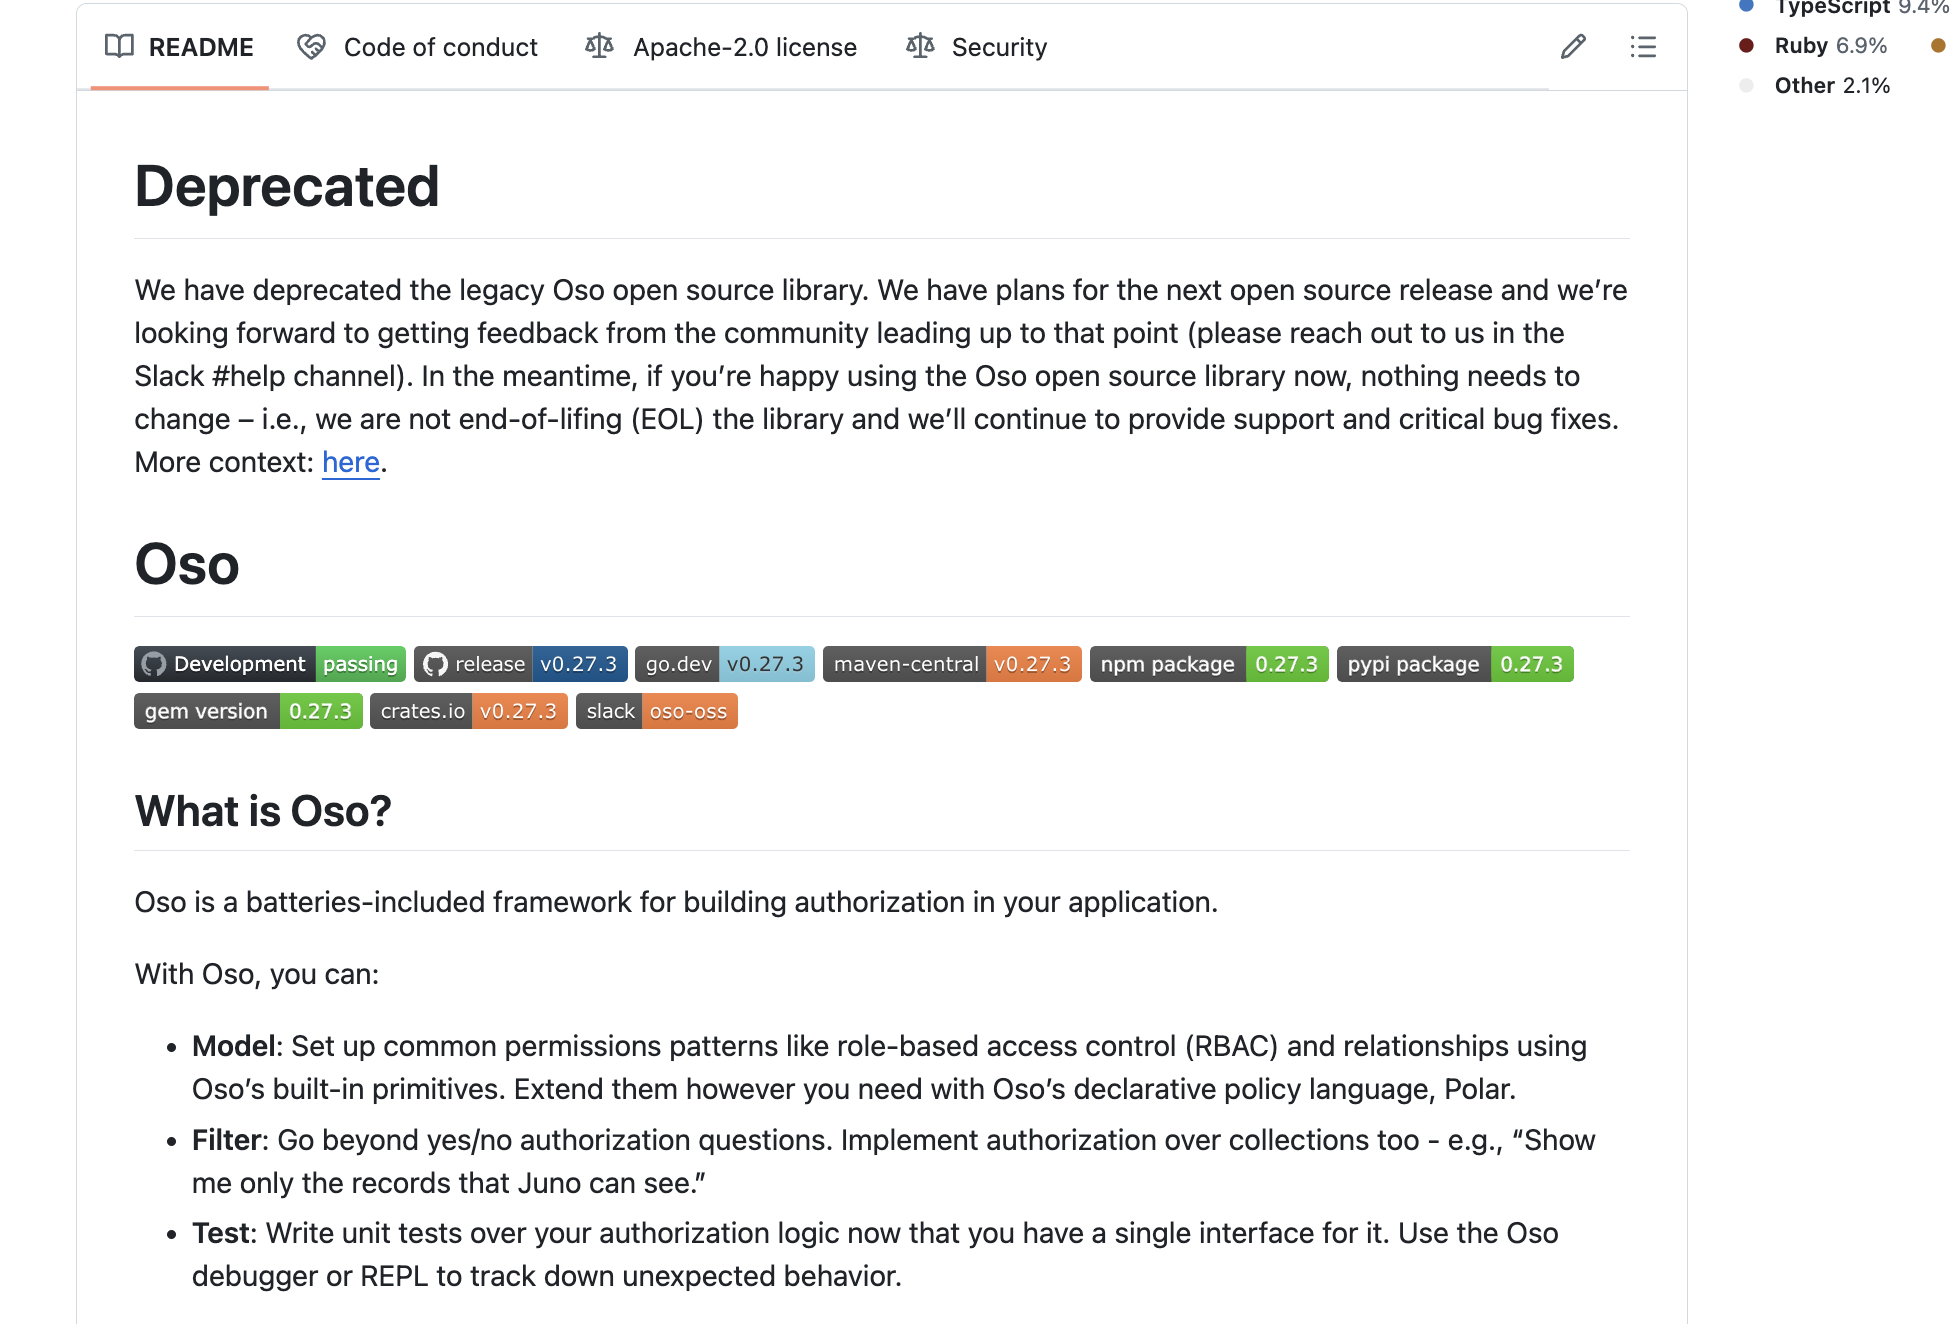Click the Code of conduct heart icon
The height and width of the screenshot is (1324, 1954).
(x=311, y=46)
